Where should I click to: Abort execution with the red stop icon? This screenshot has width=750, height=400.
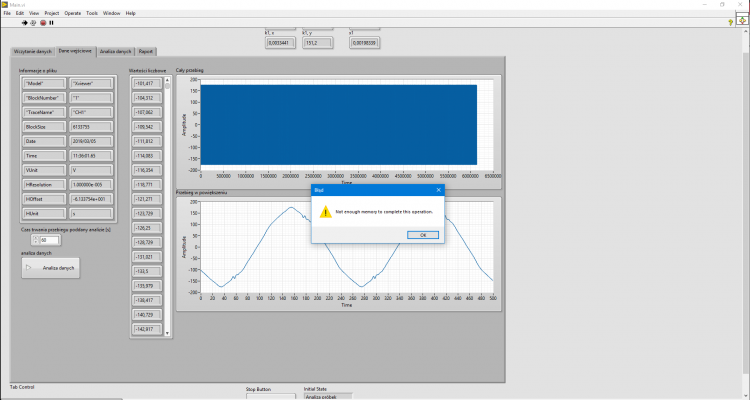point(43,22)
